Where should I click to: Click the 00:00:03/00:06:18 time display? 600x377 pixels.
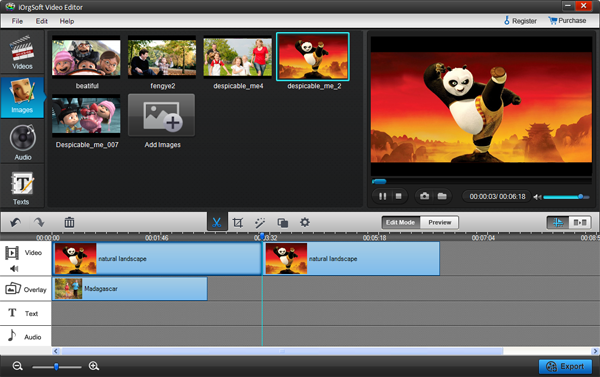coord(497,197)
